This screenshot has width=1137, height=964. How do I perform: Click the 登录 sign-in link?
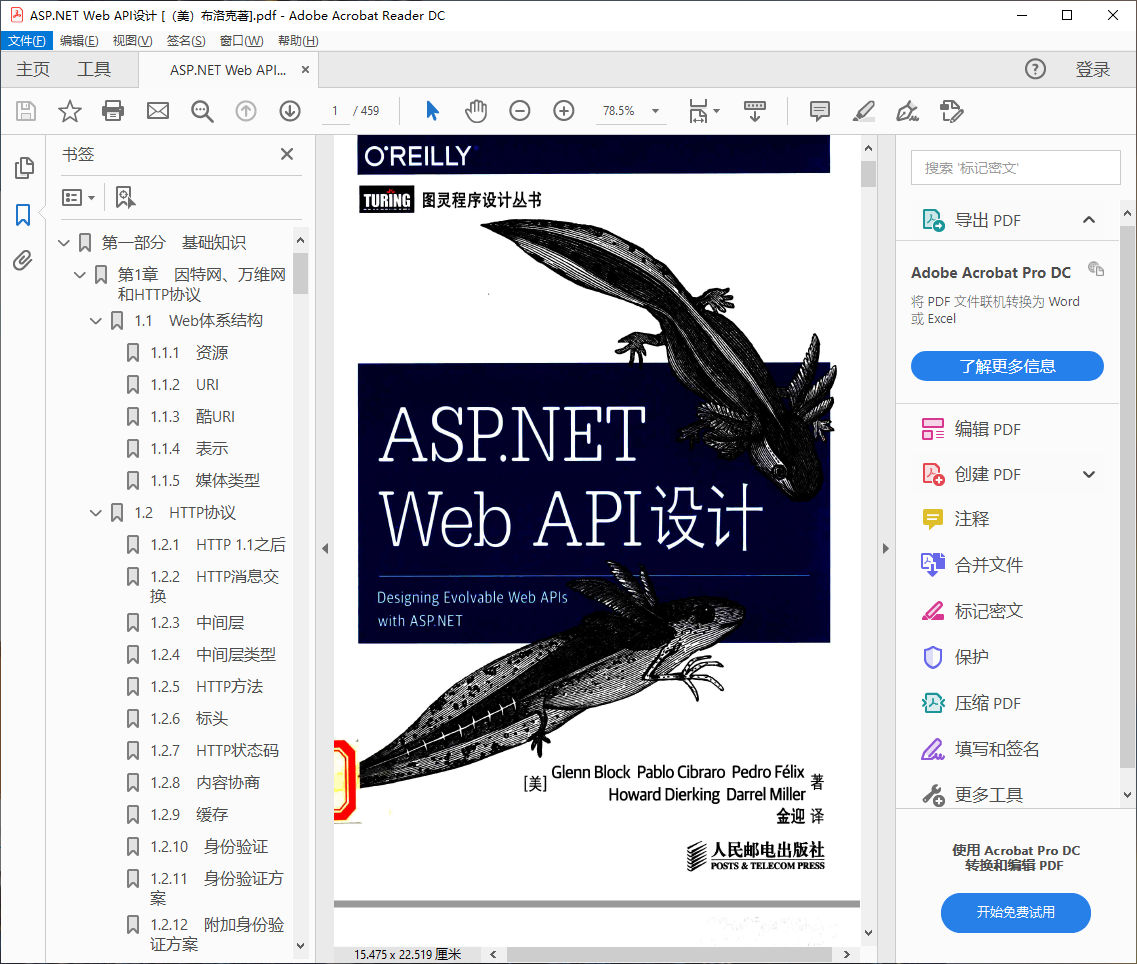click(1092, 70)
